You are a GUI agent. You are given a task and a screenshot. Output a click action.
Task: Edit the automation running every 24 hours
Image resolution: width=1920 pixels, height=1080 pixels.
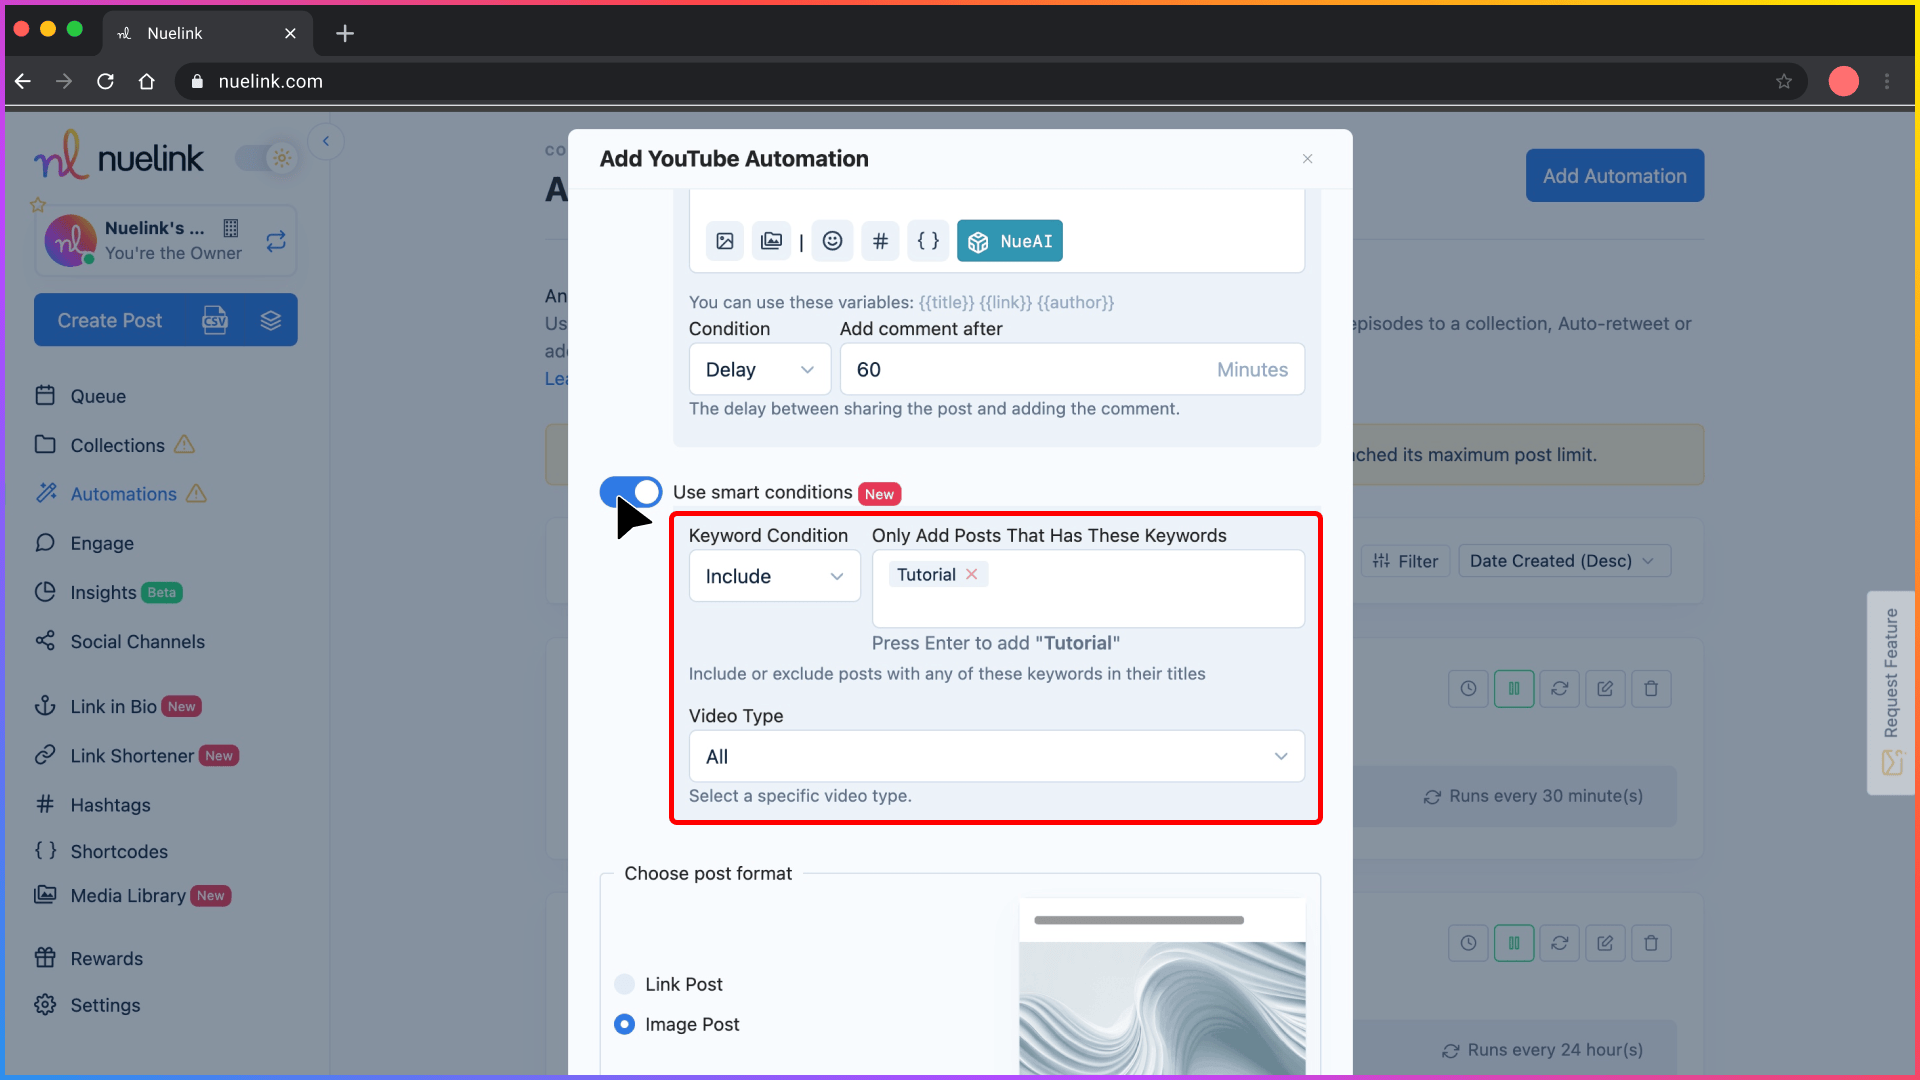(1605, 943)
